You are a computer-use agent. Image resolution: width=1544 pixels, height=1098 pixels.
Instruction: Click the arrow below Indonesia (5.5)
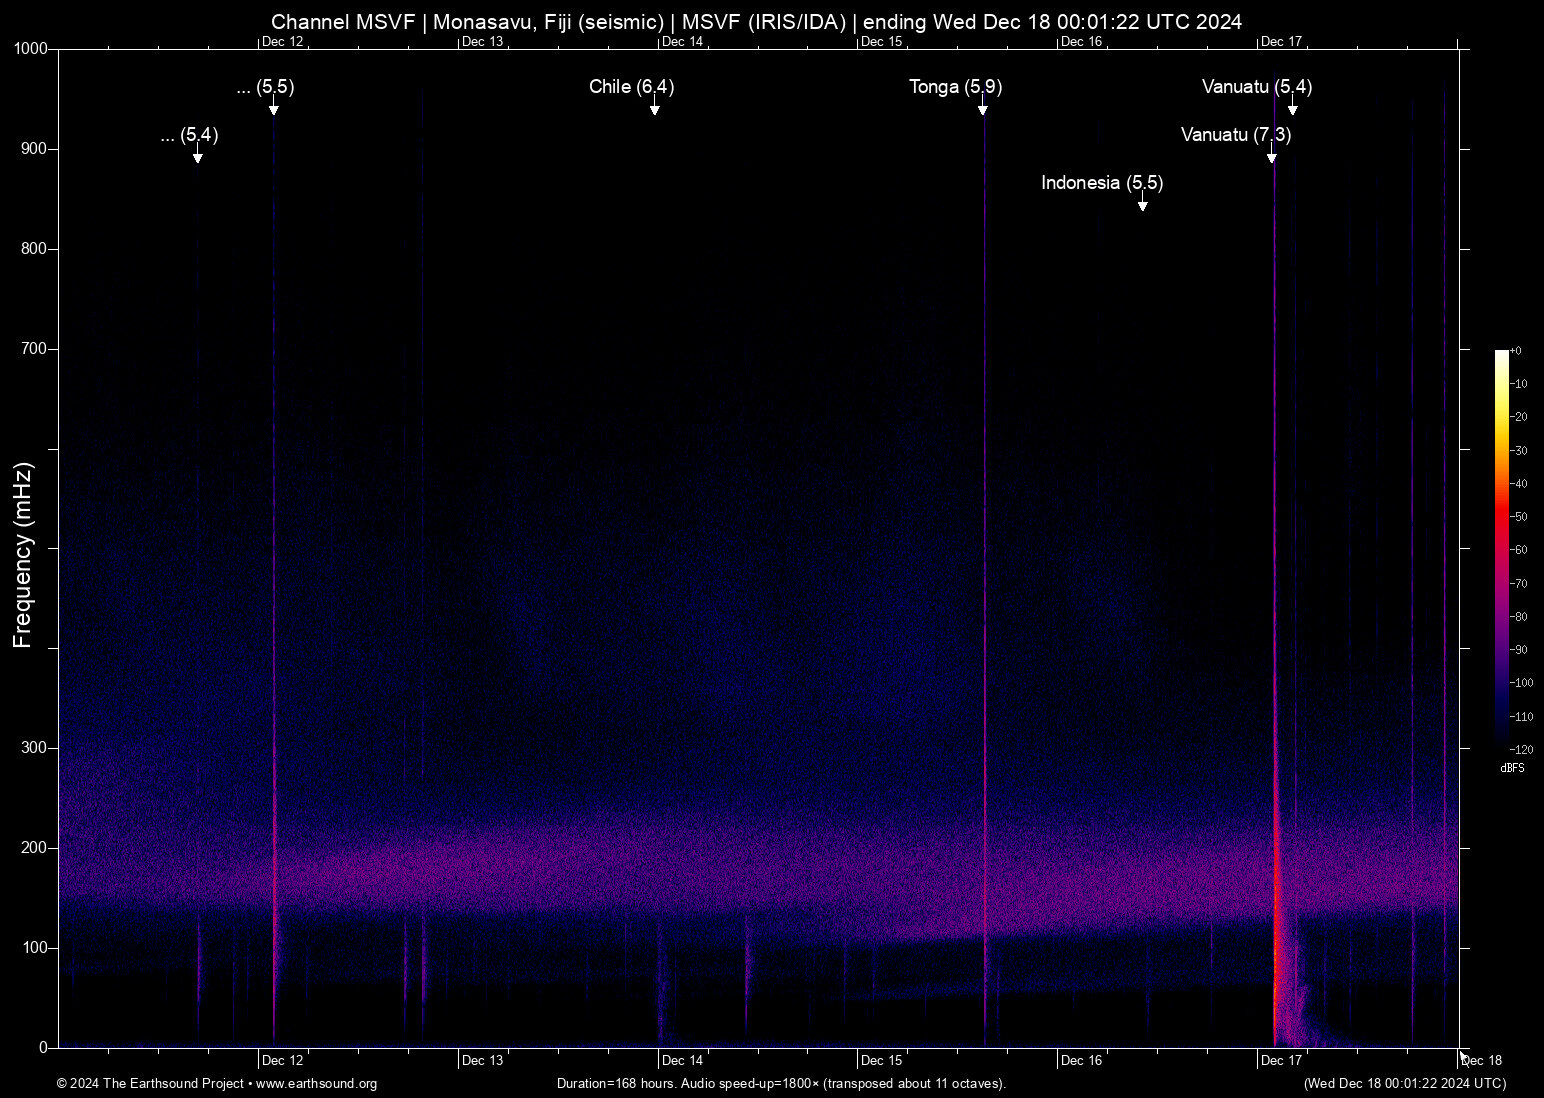(1142, 204)
